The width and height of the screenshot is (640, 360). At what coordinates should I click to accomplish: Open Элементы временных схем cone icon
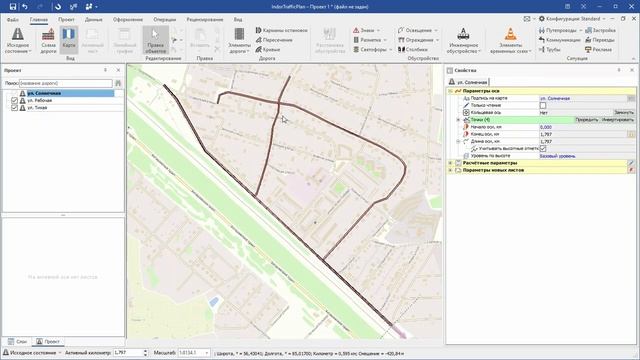pos(510,40)
